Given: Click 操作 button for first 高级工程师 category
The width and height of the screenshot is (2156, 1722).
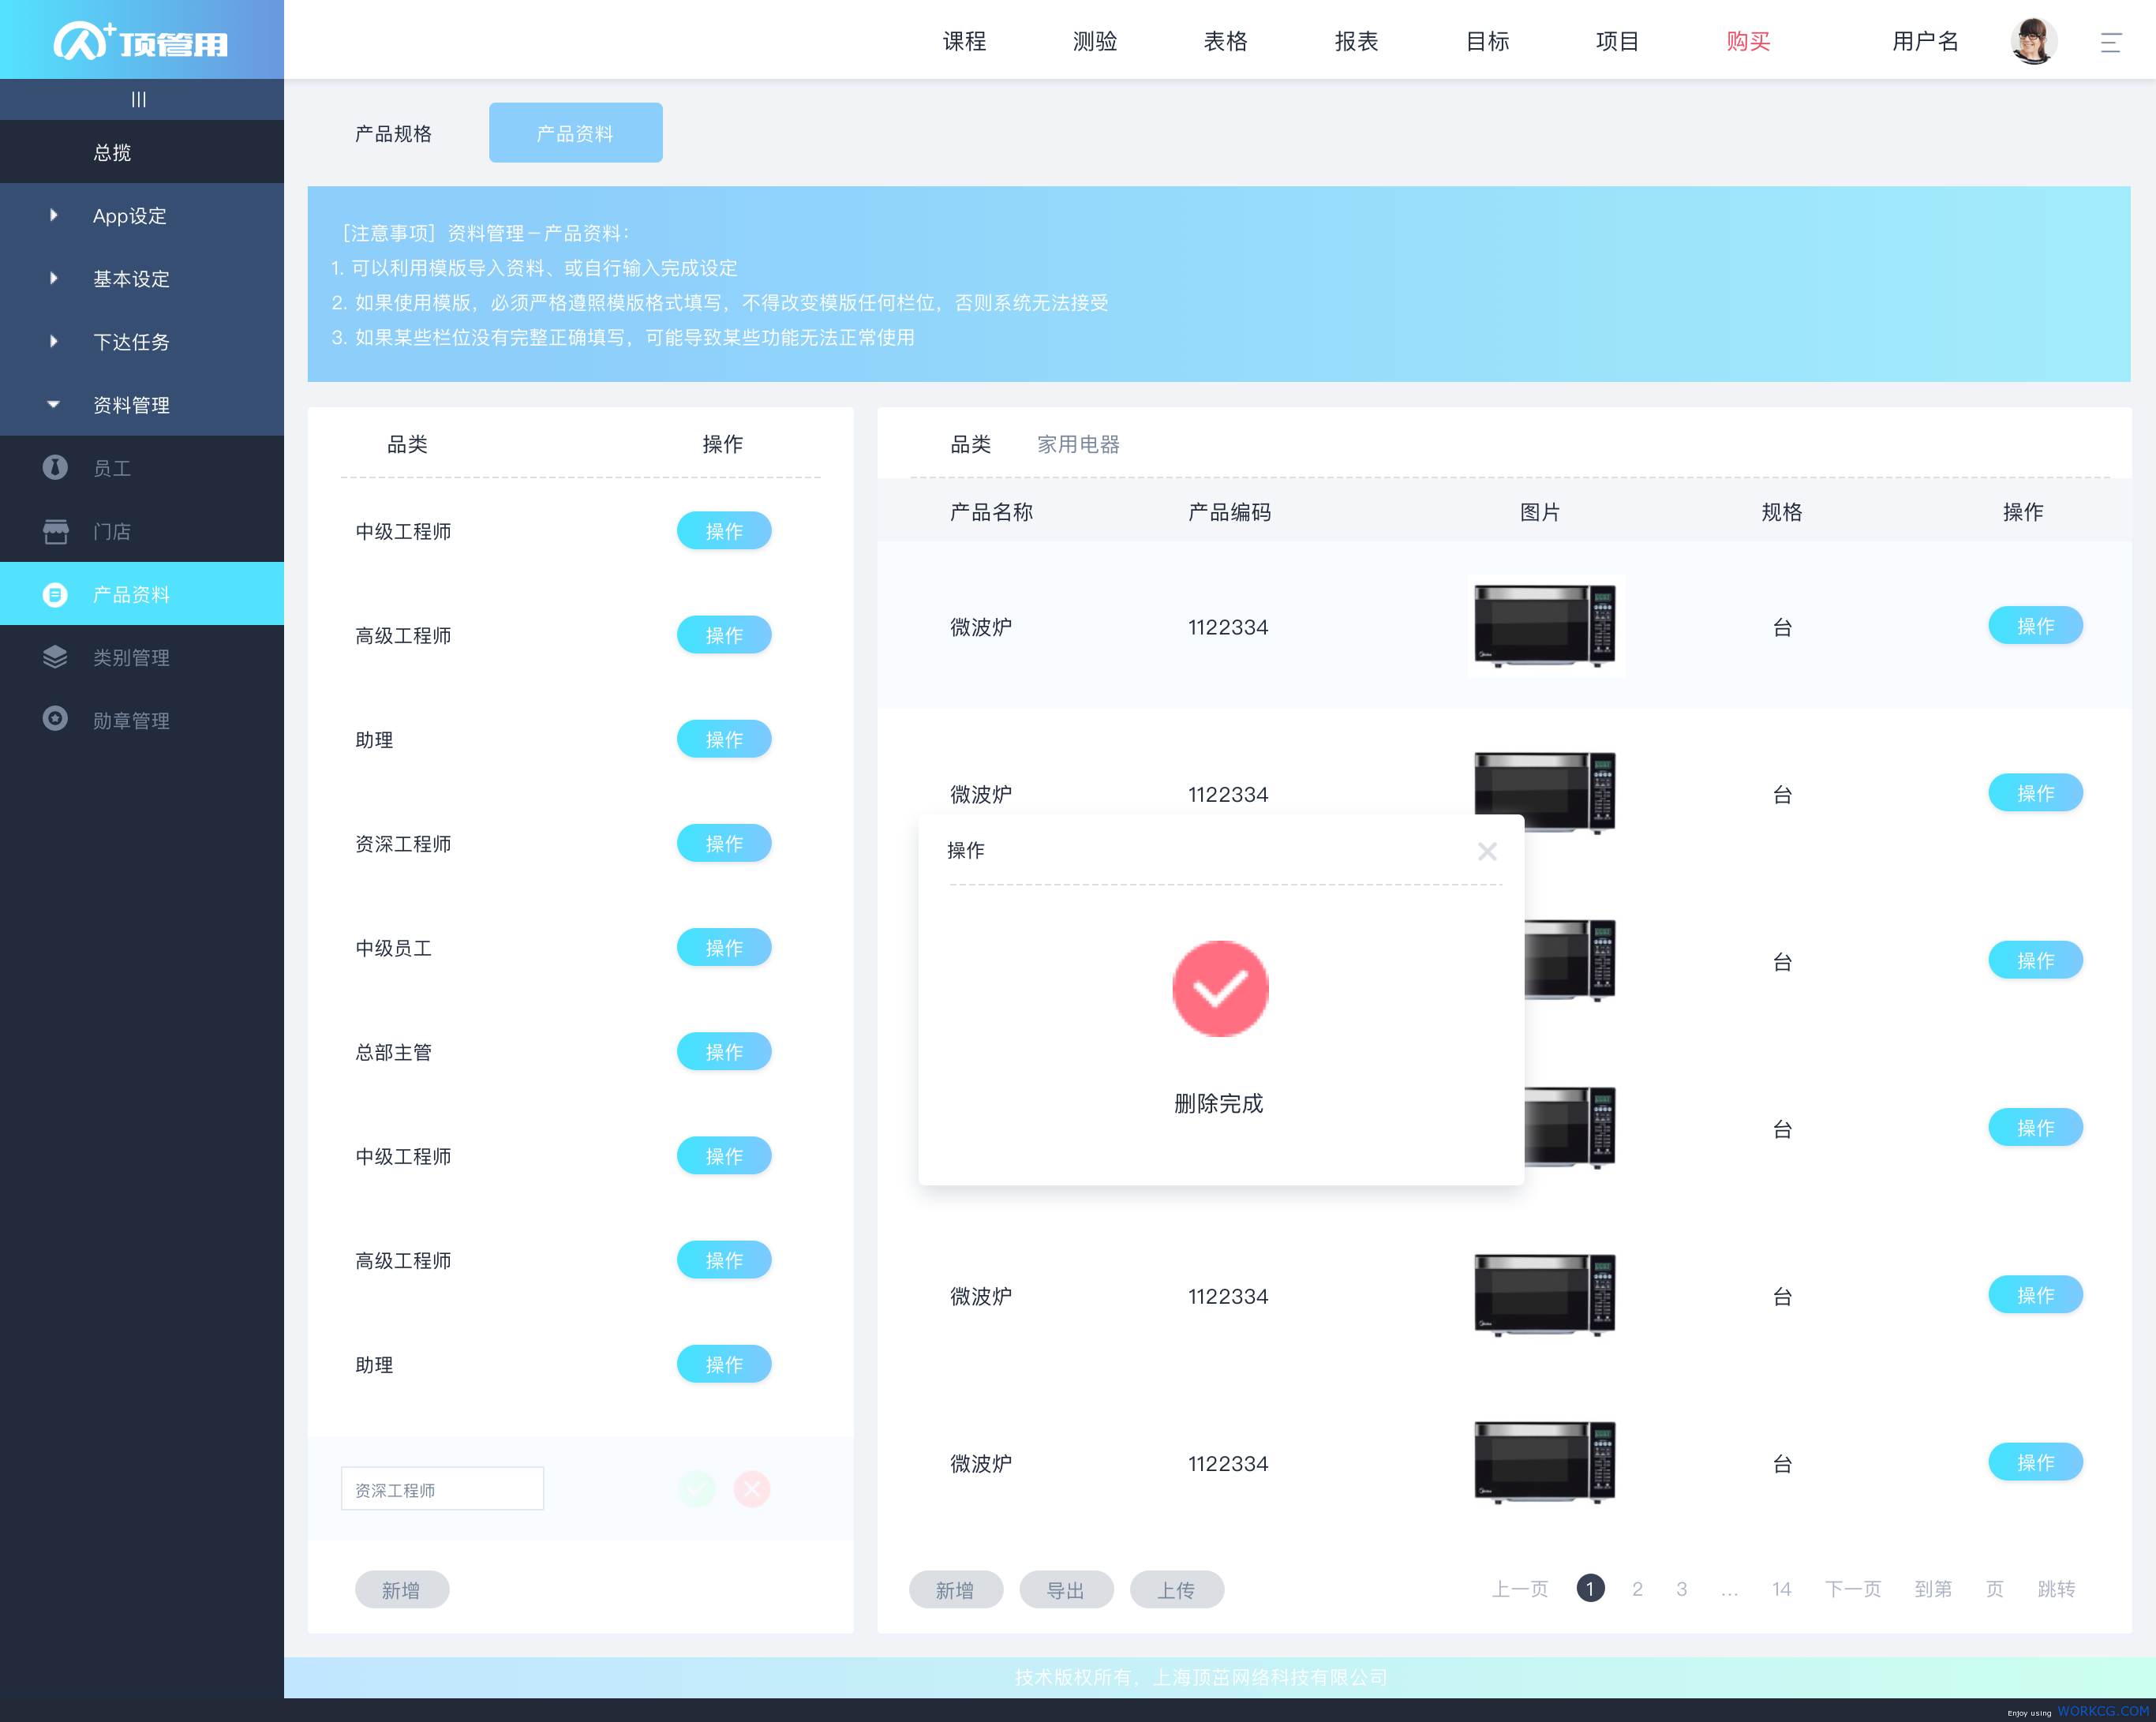Looking at the screenshot, I should point(724,635).
